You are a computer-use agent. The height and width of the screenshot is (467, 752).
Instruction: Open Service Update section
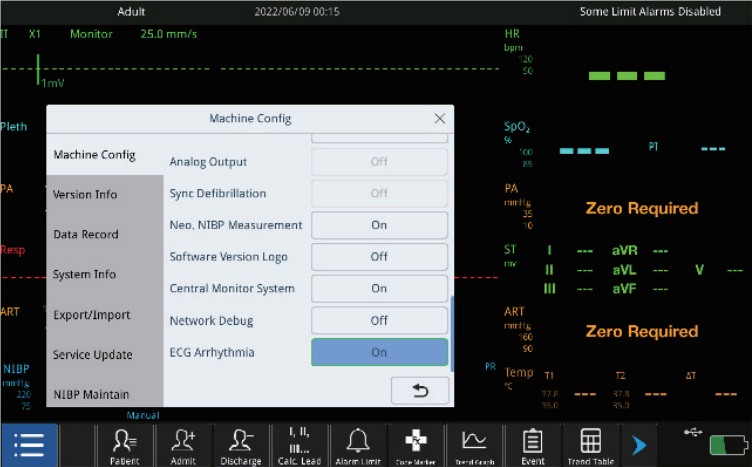point(92,355)
